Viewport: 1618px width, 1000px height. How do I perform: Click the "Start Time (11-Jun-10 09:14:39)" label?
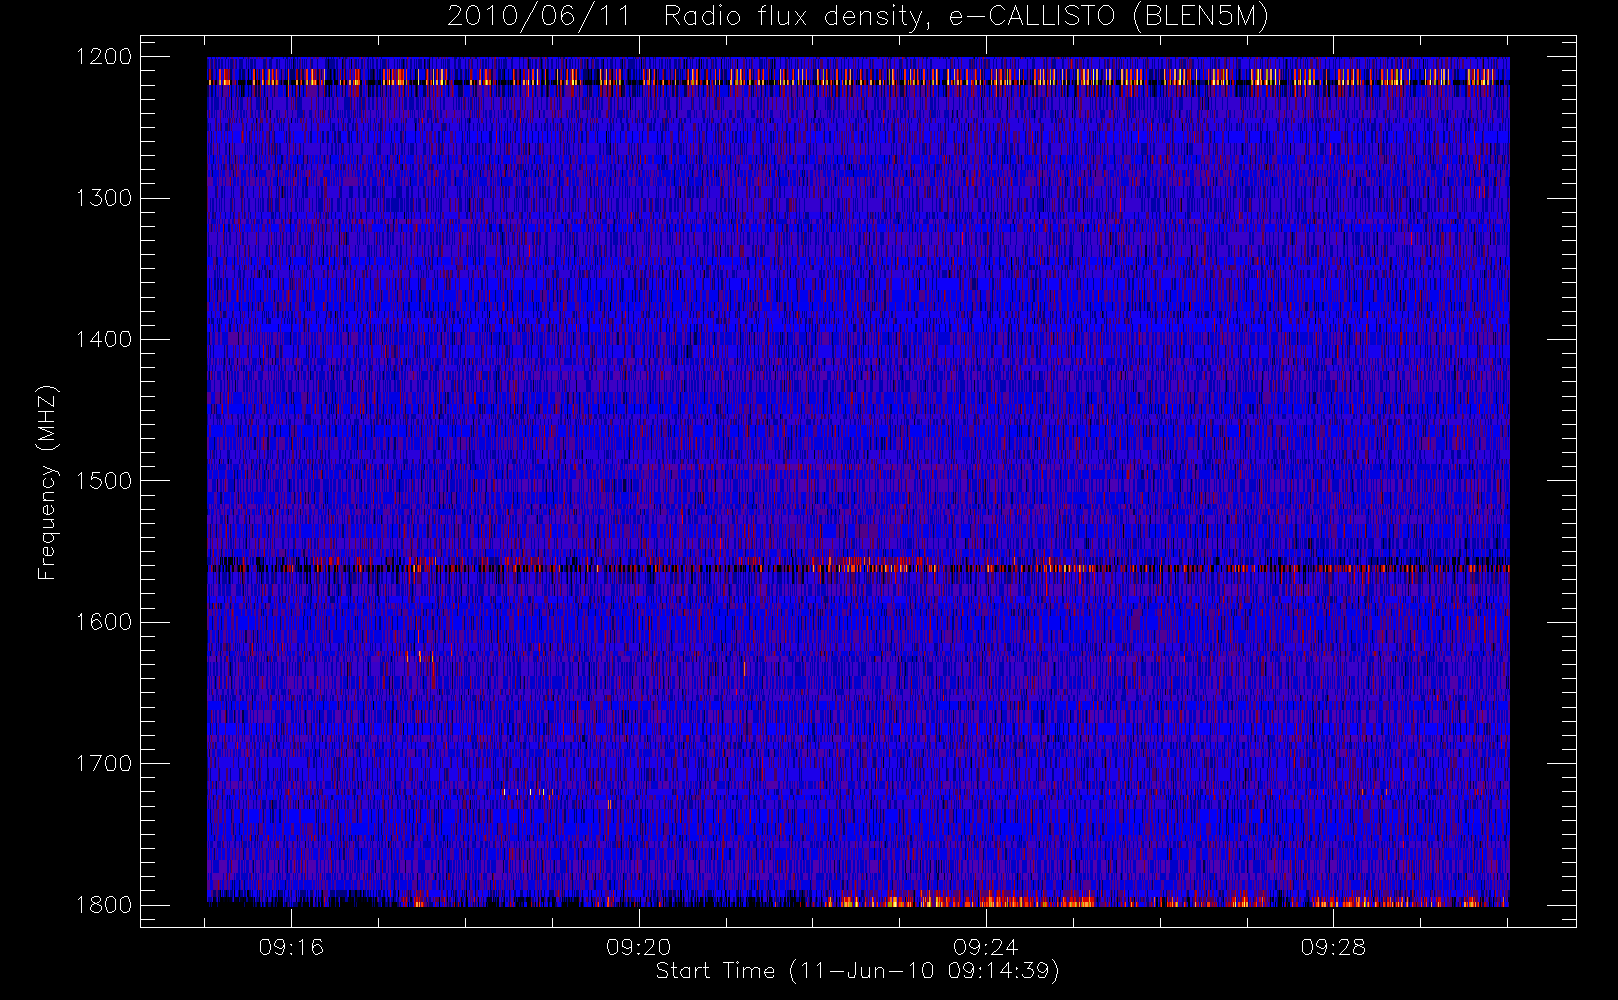(x=858, y=971)
